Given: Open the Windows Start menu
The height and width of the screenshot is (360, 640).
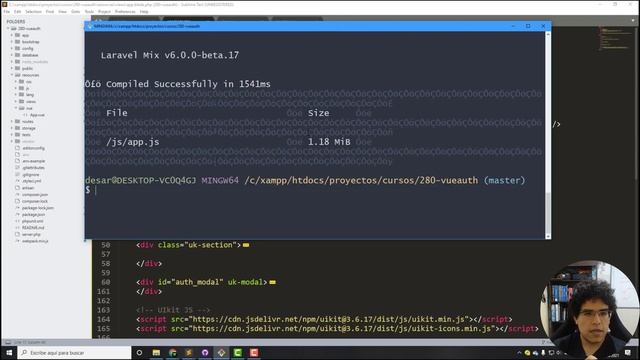Looking at the screenshot, I should pyautogui.click(x=9, y=353).
